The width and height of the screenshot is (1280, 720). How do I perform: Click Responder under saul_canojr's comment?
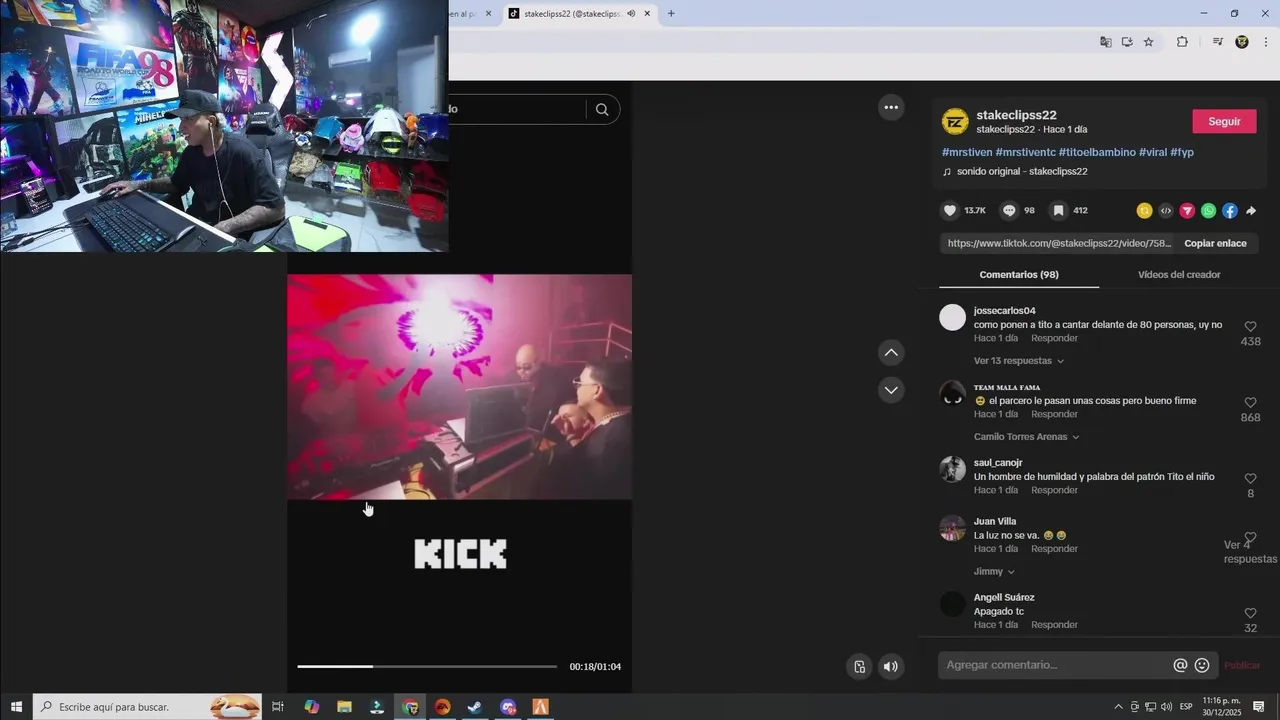click(x=1054, y=490)
